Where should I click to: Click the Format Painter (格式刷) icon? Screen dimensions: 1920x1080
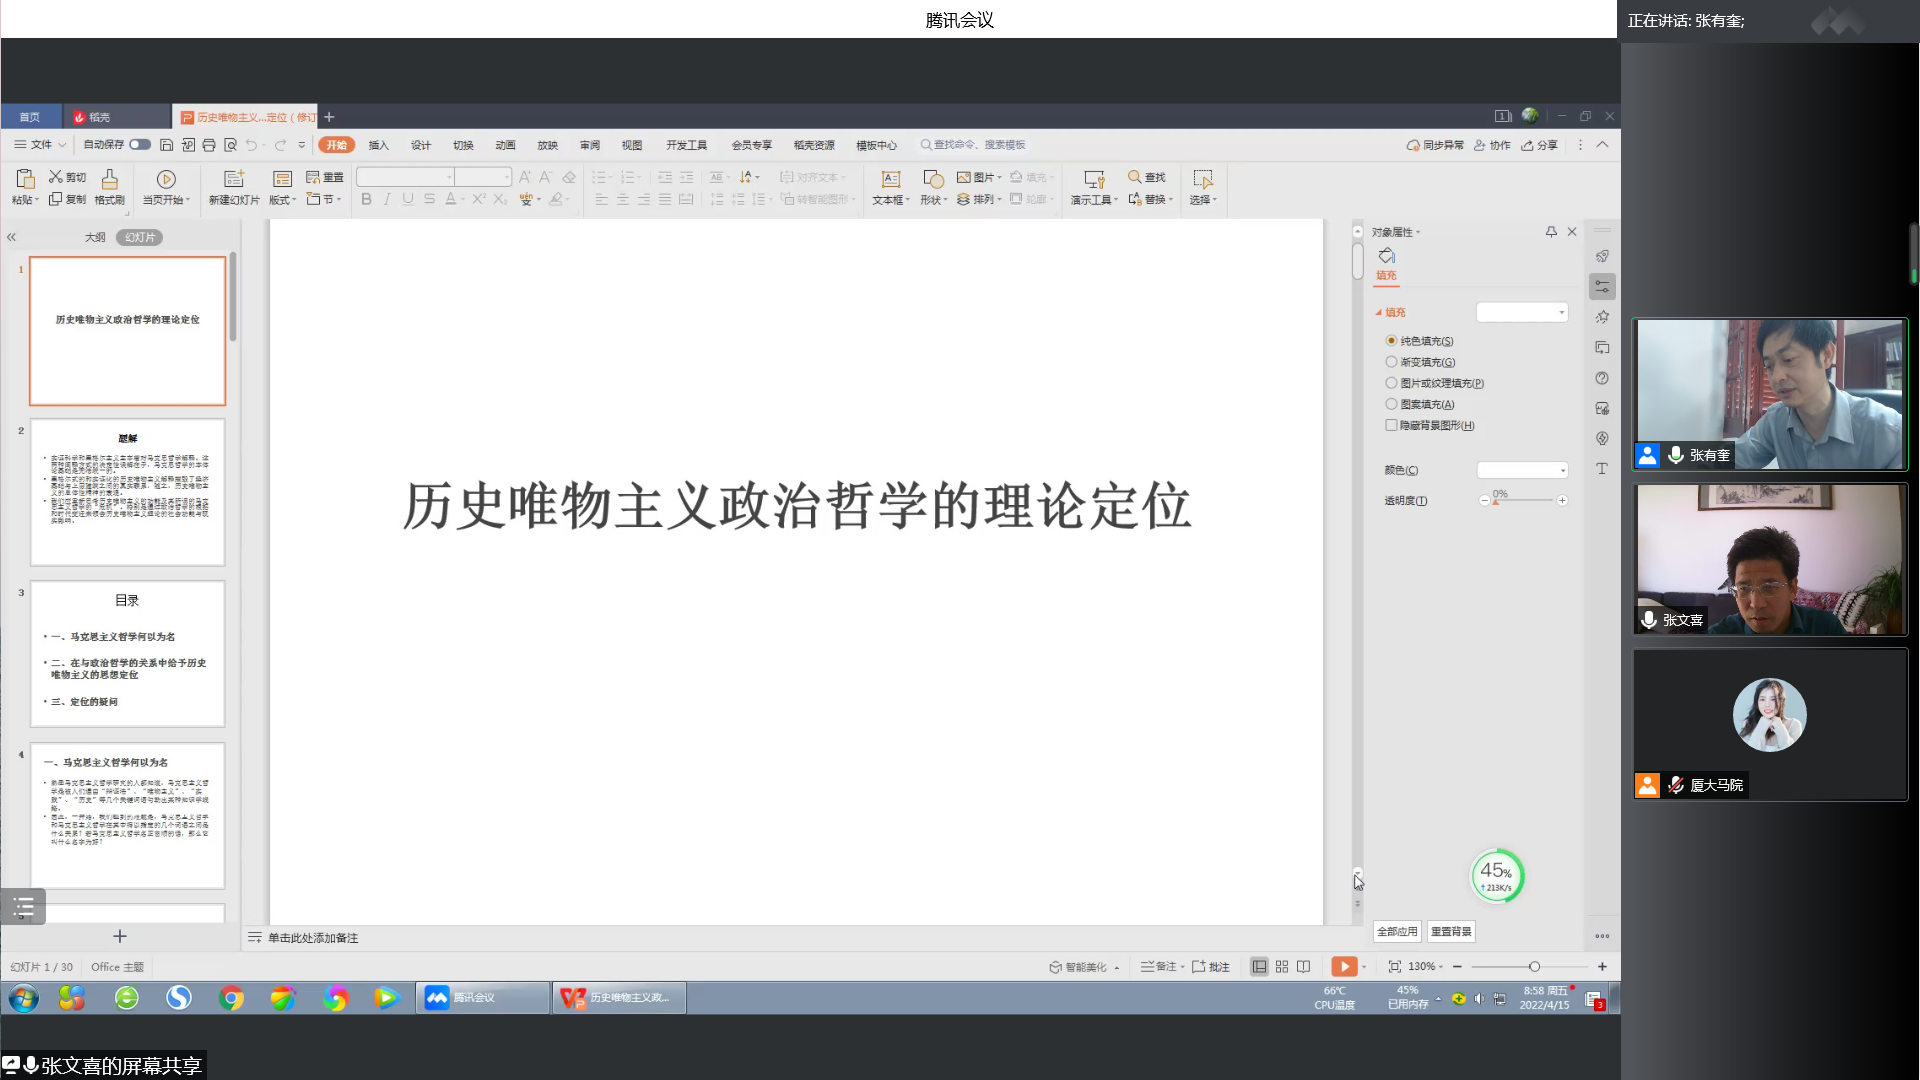coord(110,180)
